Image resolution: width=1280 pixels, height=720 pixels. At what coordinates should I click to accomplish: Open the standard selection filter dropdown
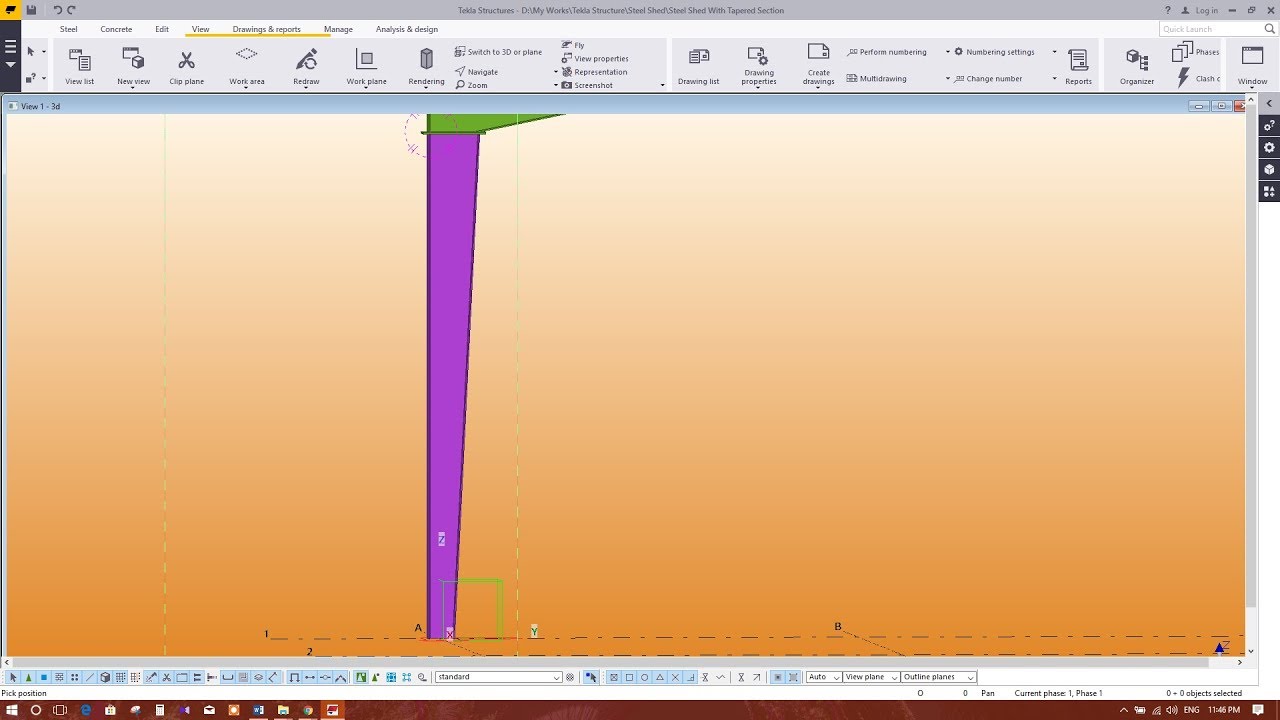[x=556, y=677]
